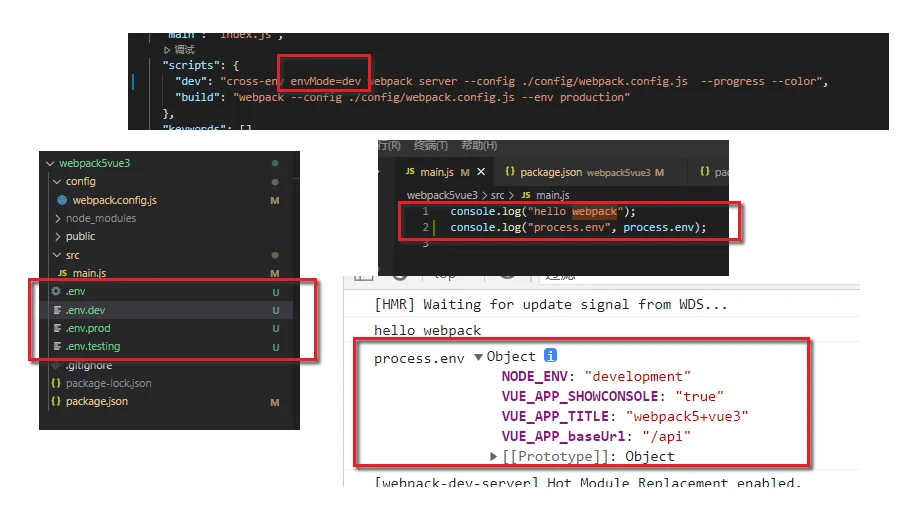The image size is (919, 514).
Task: Select the .env.testing file
Action: (x=93, y=346)
